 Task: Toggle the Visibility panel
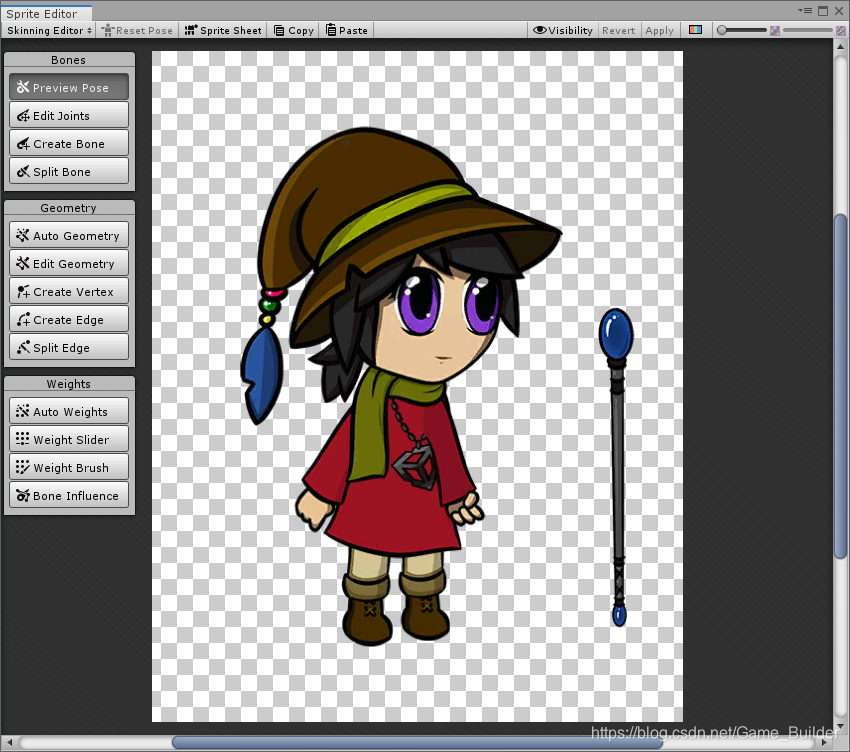[563, 30]
